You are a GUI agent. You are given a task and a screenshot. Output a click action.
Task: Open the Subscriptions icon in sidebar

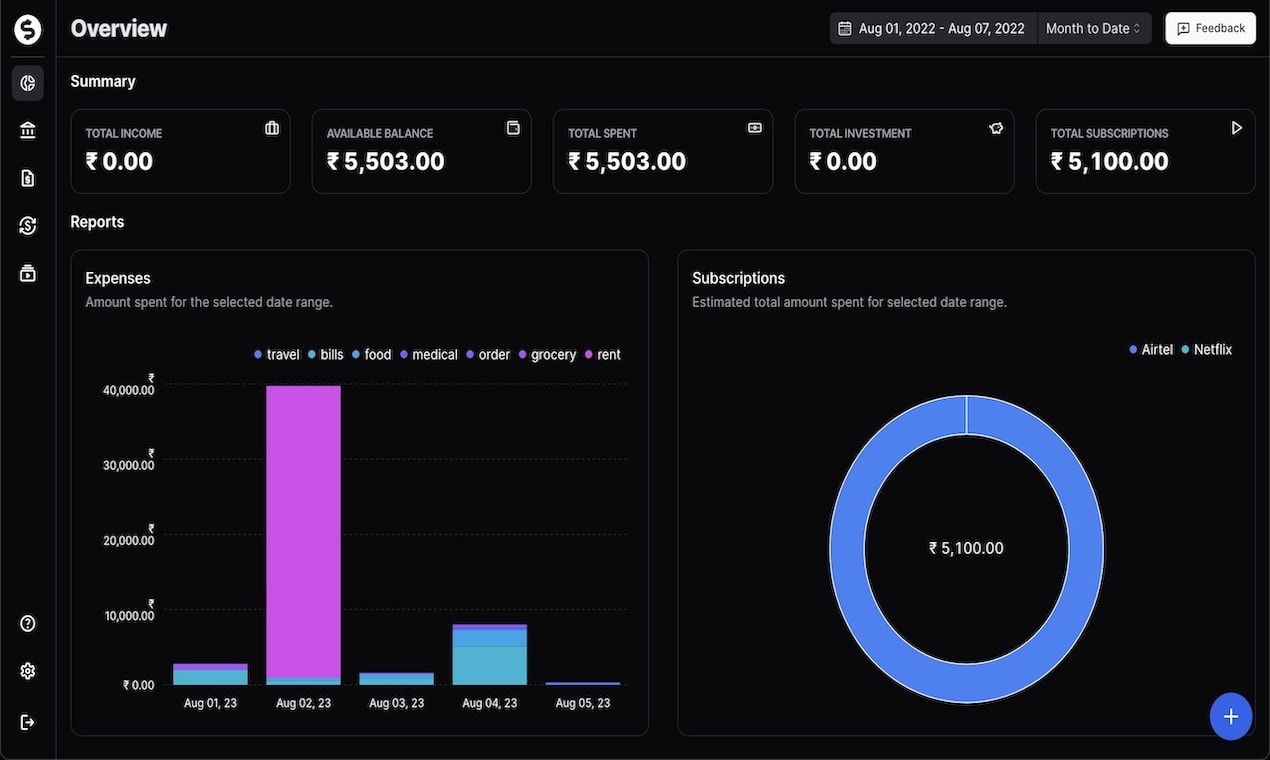tap(28, 273)
